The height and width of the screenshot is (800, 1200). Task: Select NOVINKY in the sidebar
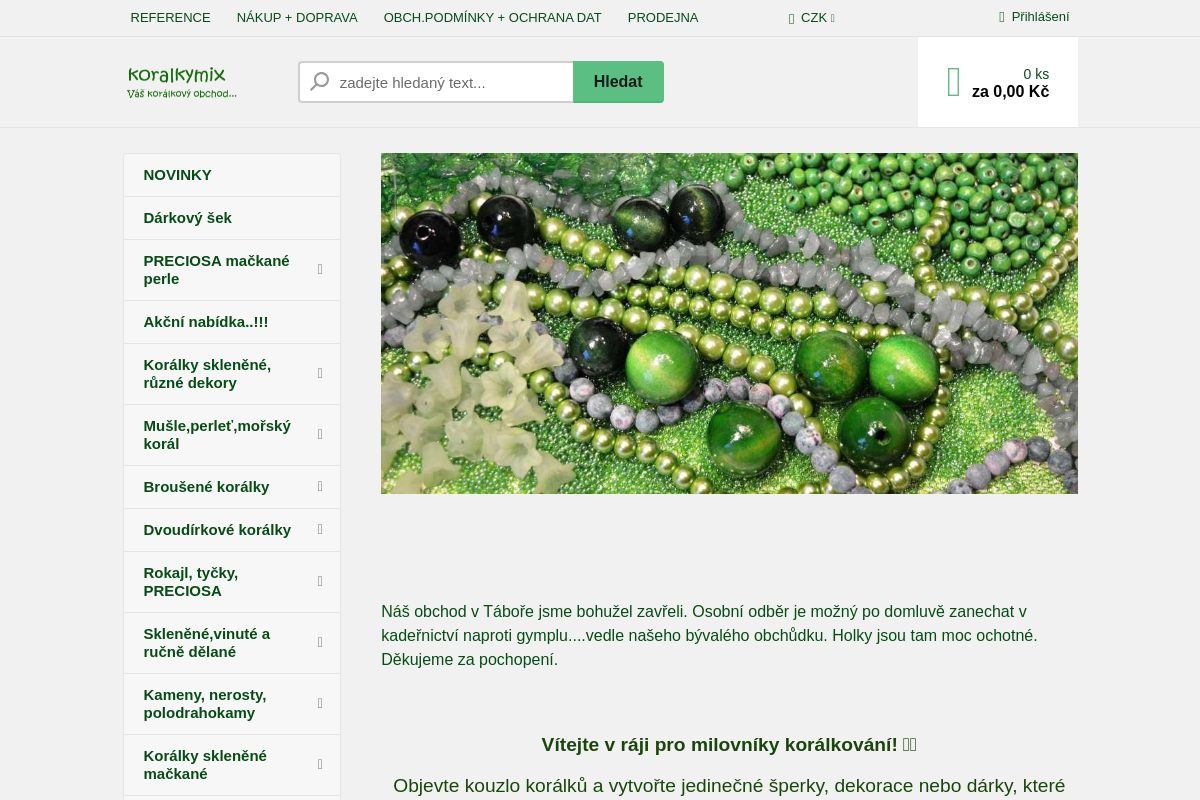[x=178, y=175]
